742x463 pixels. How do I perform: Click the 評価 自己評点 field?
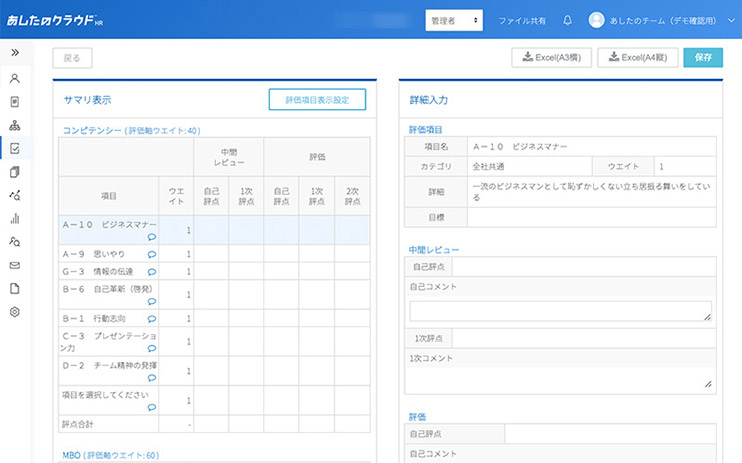point(610,434)
